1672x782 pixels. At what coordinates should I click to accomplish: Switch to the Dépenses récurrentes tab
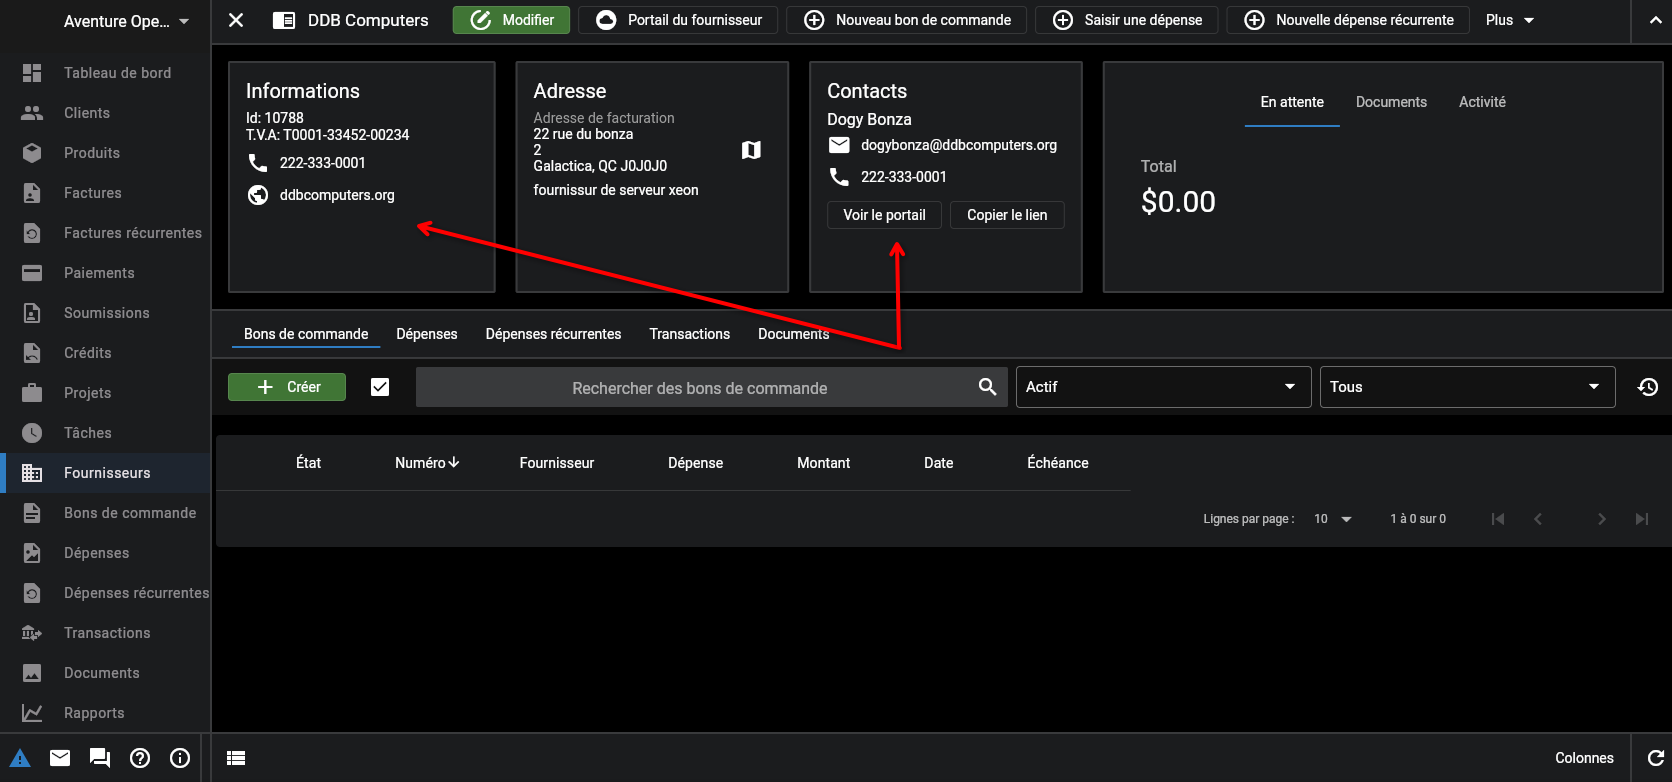tap(553, 334)
